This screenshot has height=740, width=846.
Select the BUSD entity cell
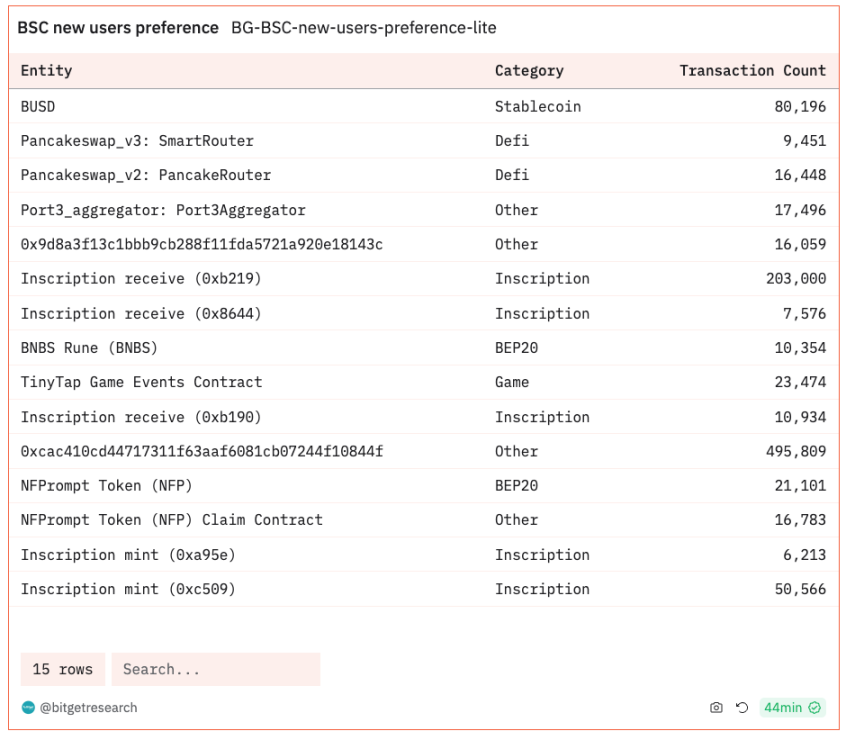pyautogui.click(x=38, y=106)
